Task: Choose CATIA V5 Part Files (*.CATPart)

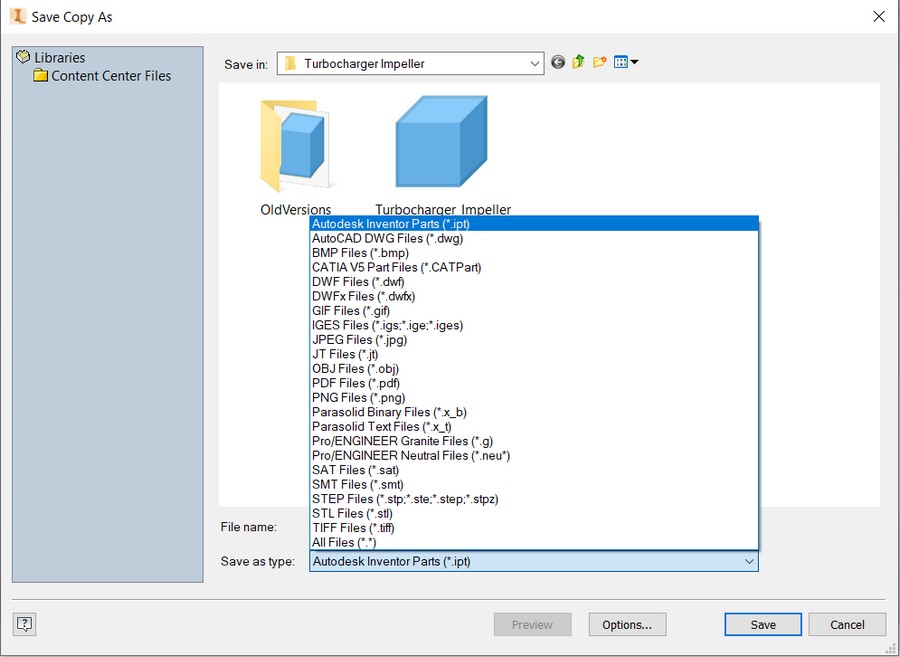Action: 534,267
